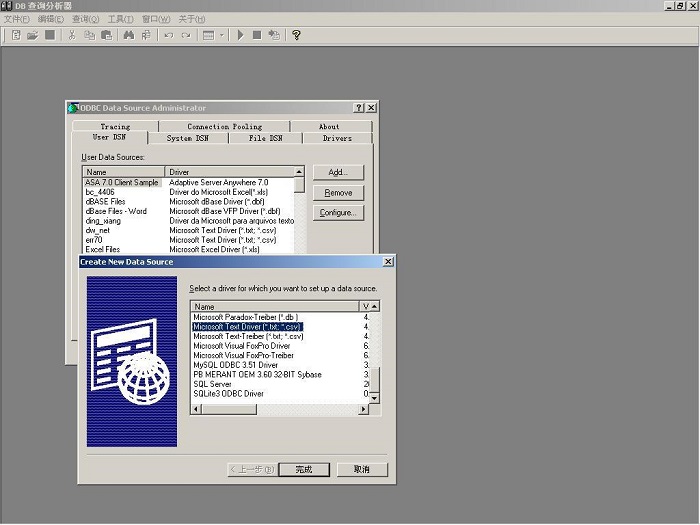Click the Stop query square icon

[257, 35]
